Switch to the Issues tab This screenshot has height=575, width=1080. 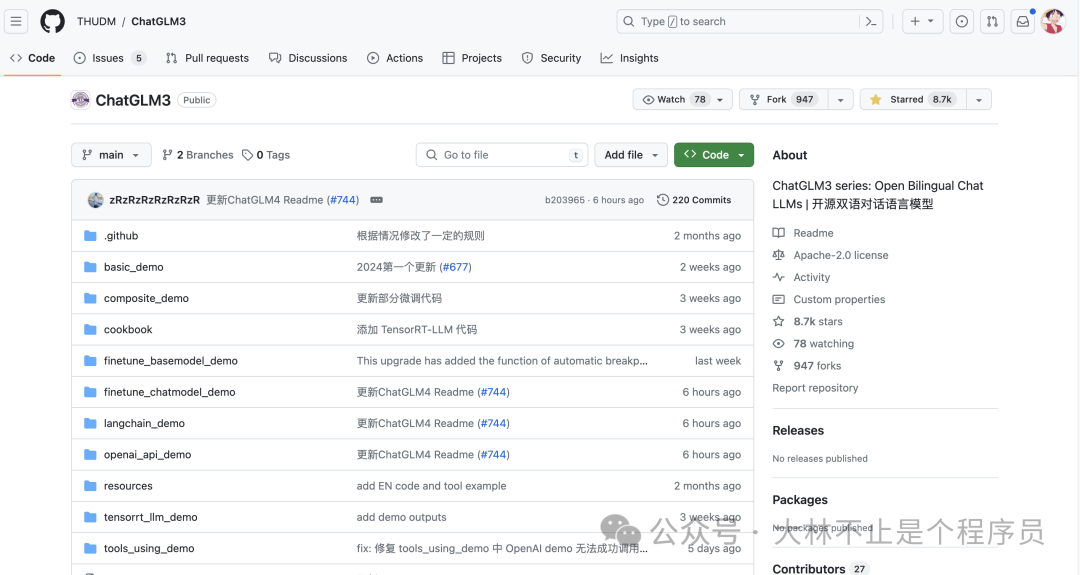click(x=108, y=58)
